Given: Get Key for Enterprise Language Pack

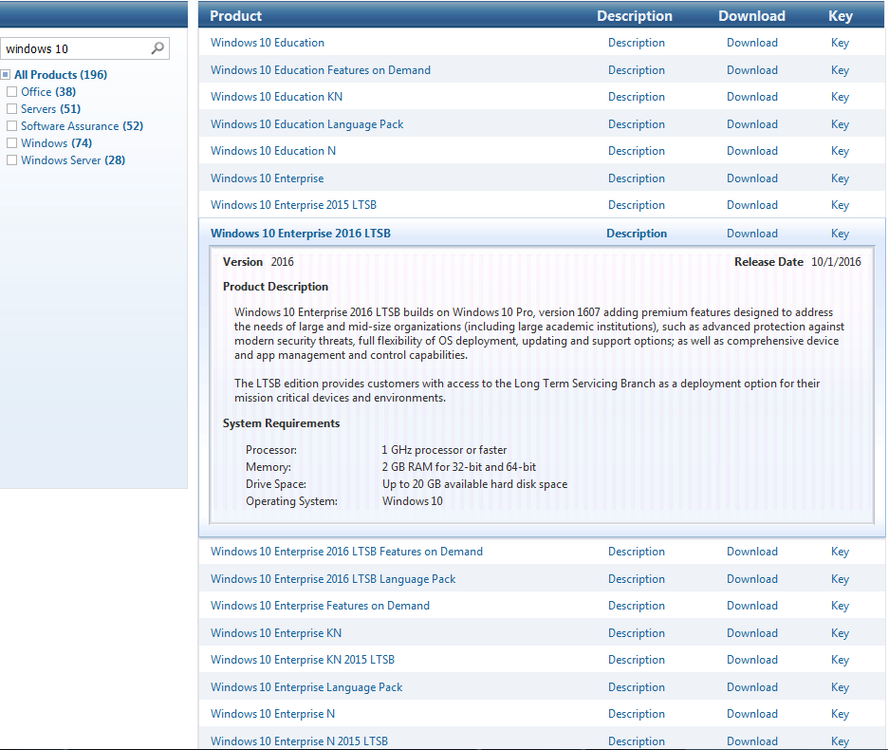Looking at the screenshot, I should [x=840, y=687].
